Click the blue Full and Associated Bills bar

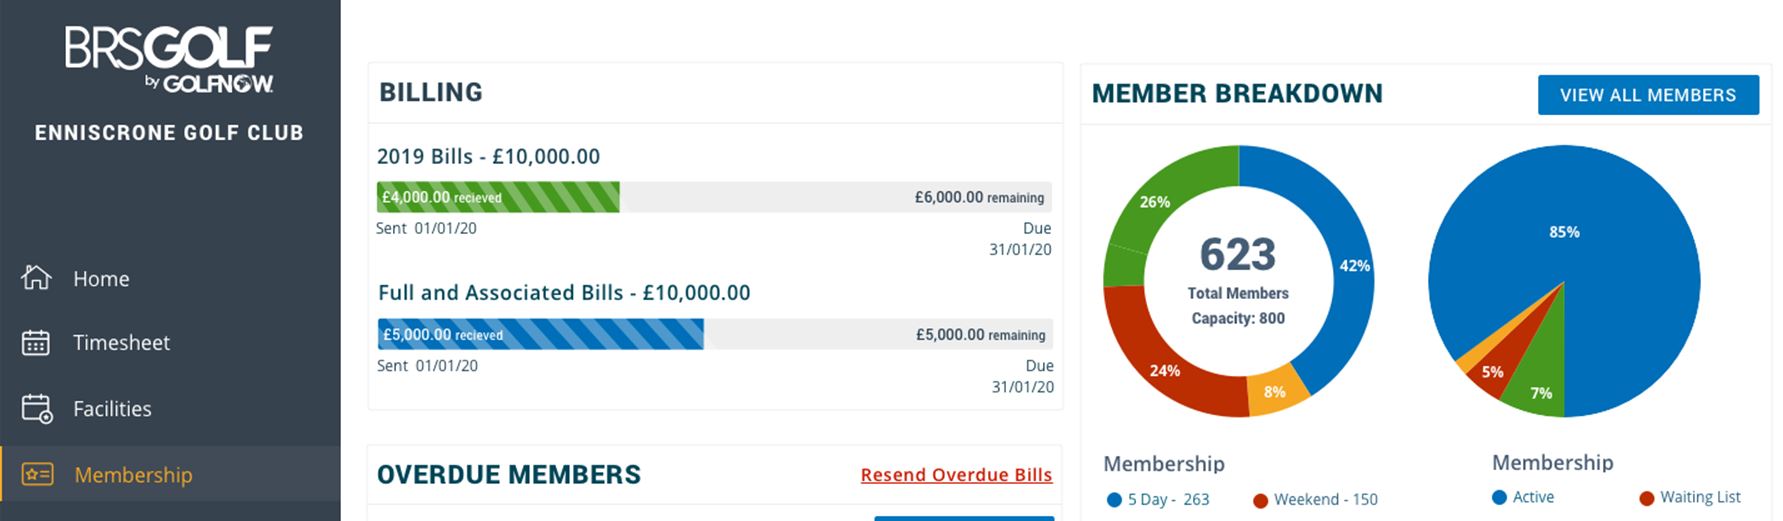coord(540,334)
